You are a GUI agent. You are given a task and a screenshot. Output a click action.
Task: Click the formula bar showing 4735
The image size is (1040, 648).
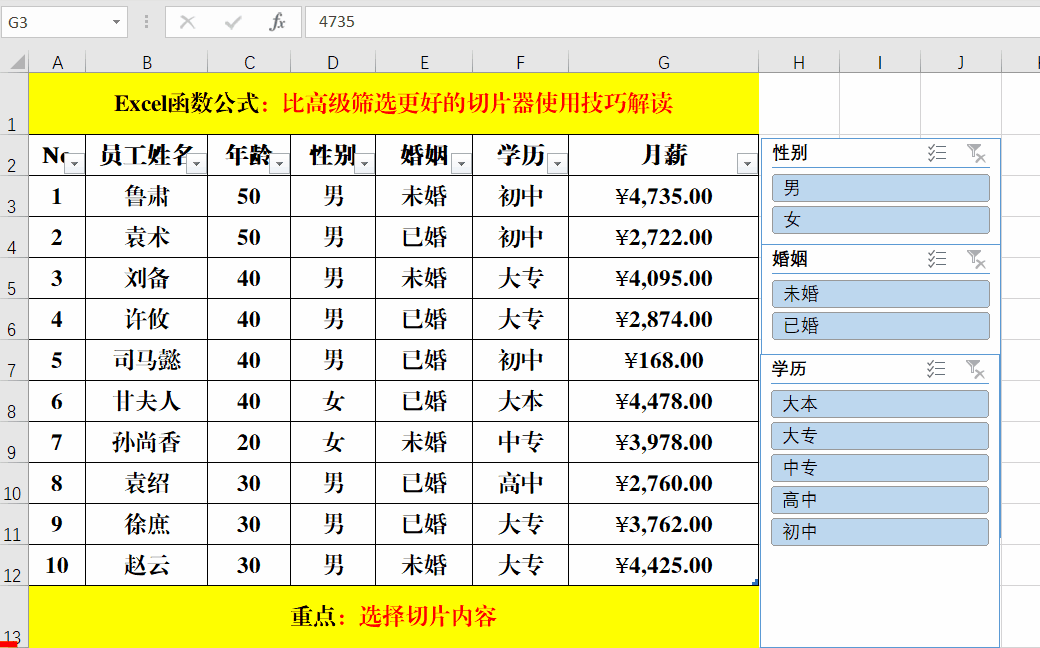pos(673,22)
